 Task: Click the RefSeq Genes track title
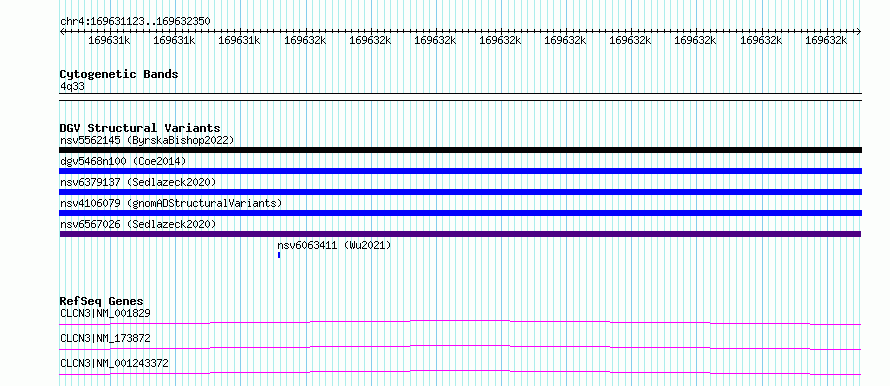coord(102,301)
